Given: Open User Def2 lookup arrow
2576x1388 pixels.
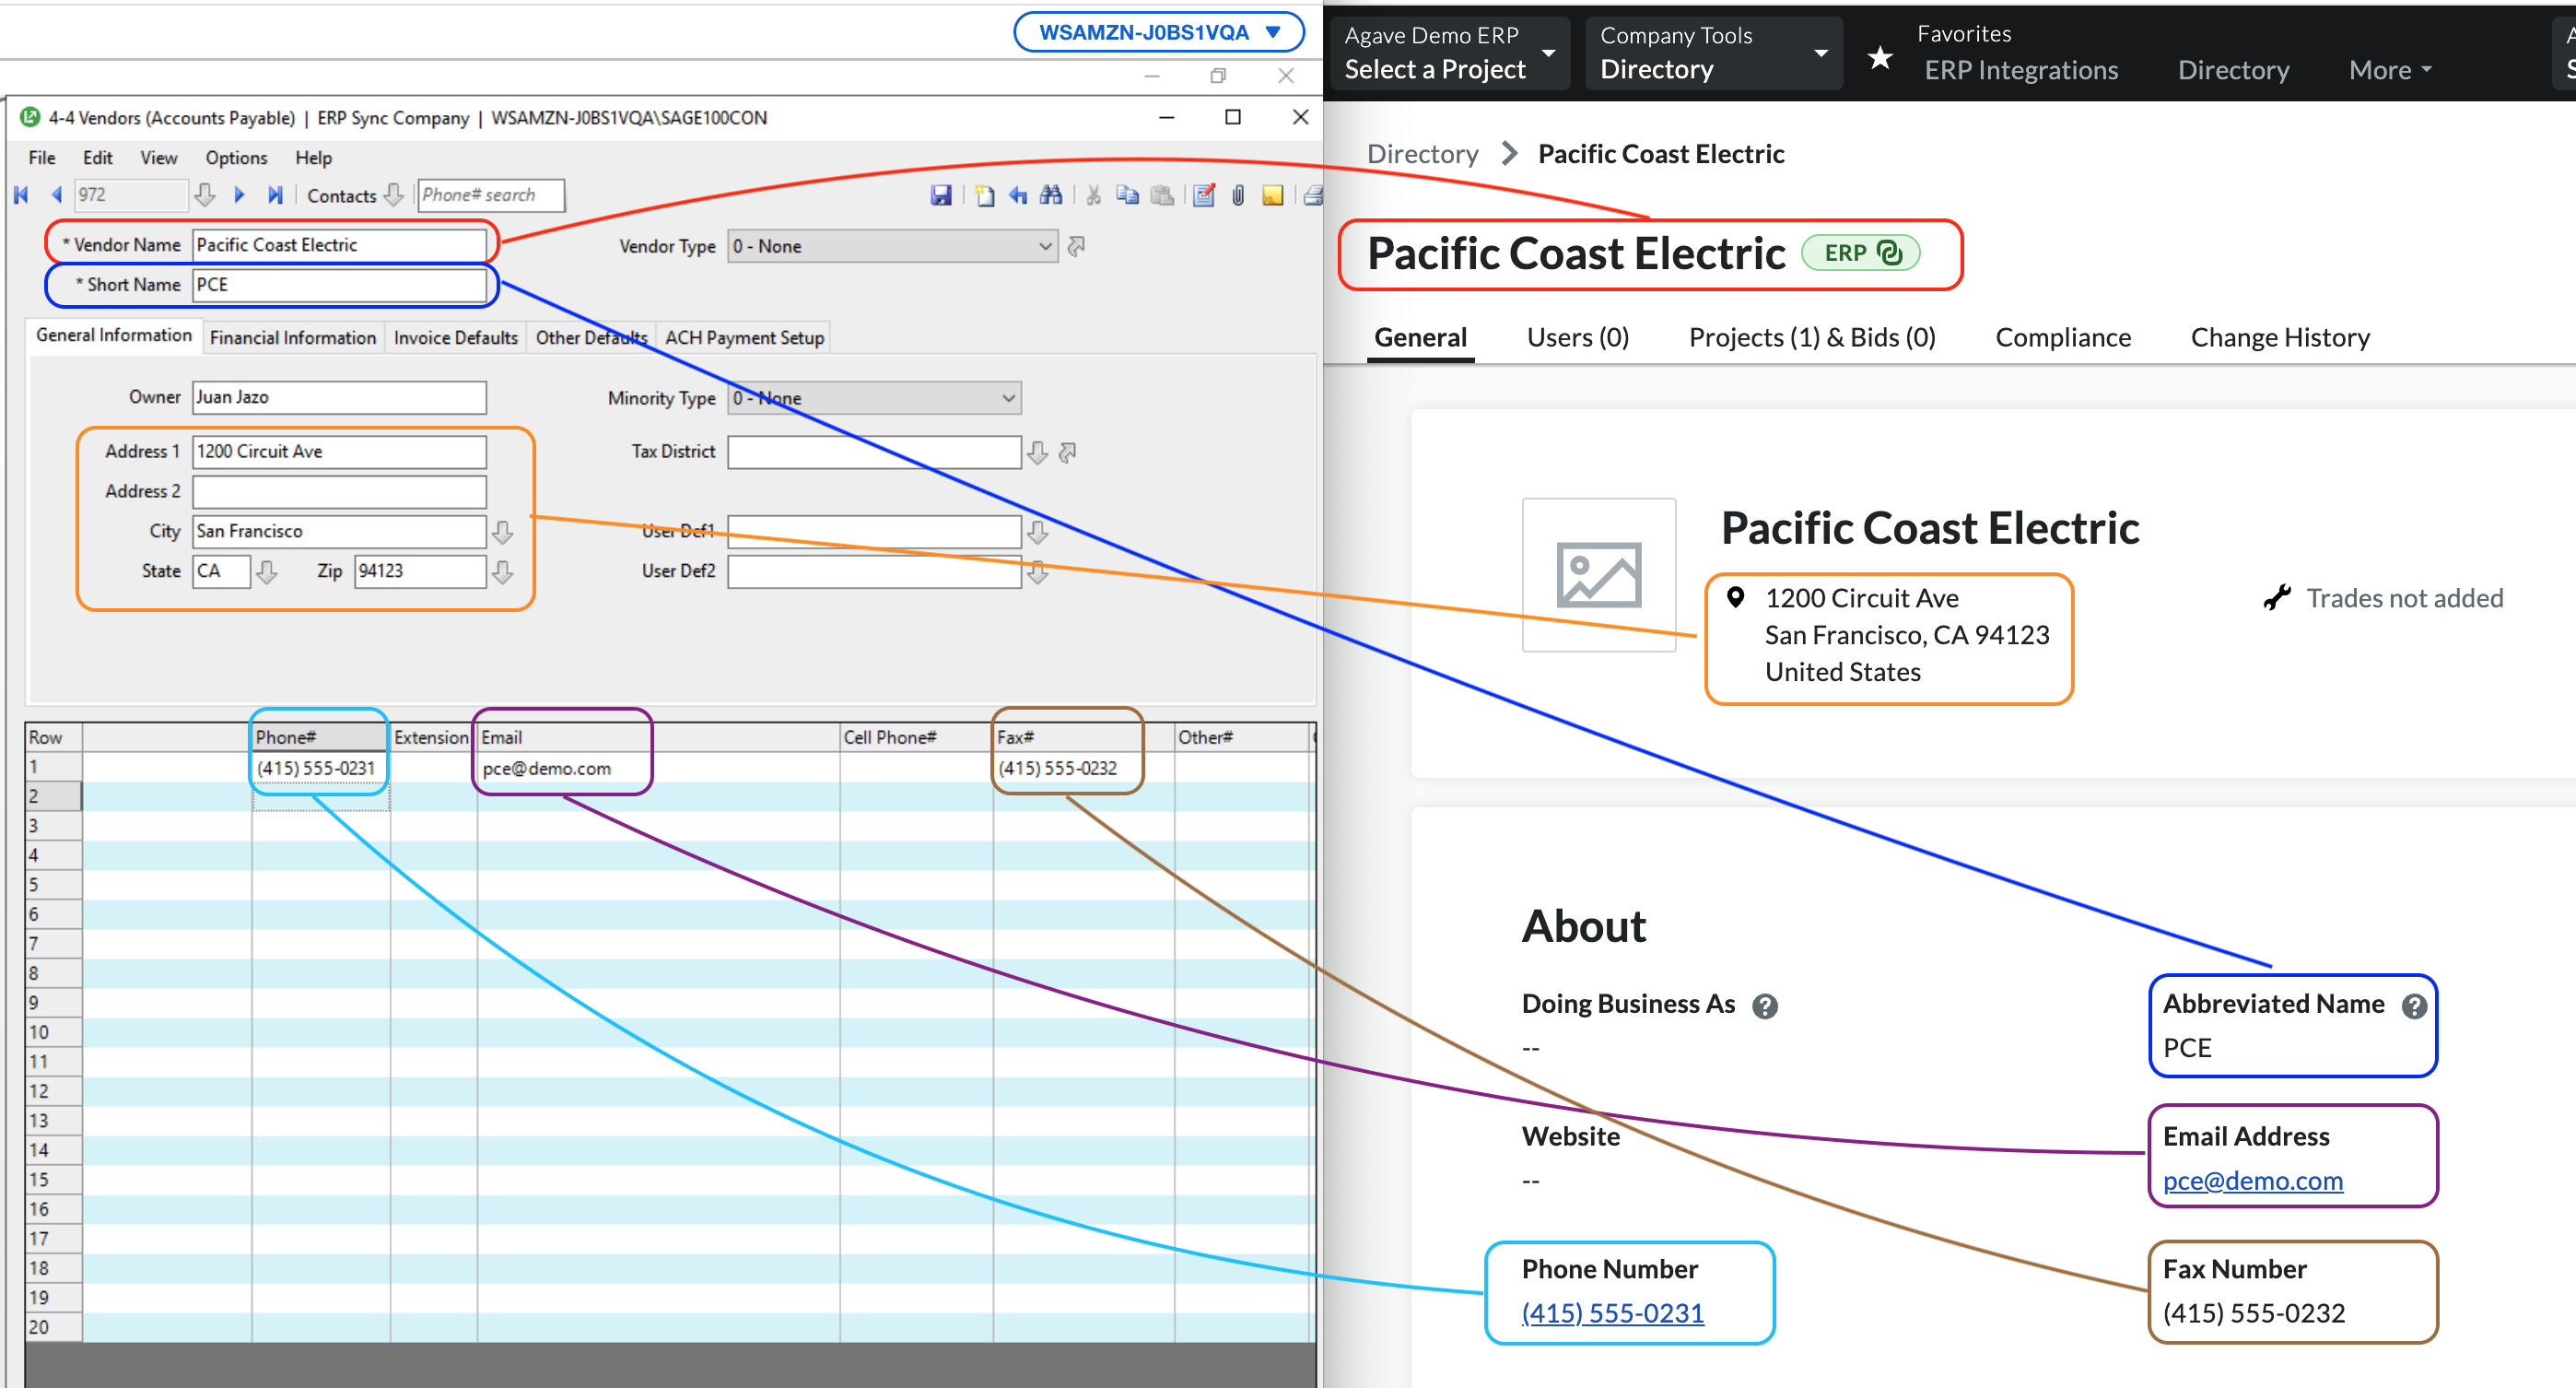Looking at the screenshot, I should [x=1038, y=572].
